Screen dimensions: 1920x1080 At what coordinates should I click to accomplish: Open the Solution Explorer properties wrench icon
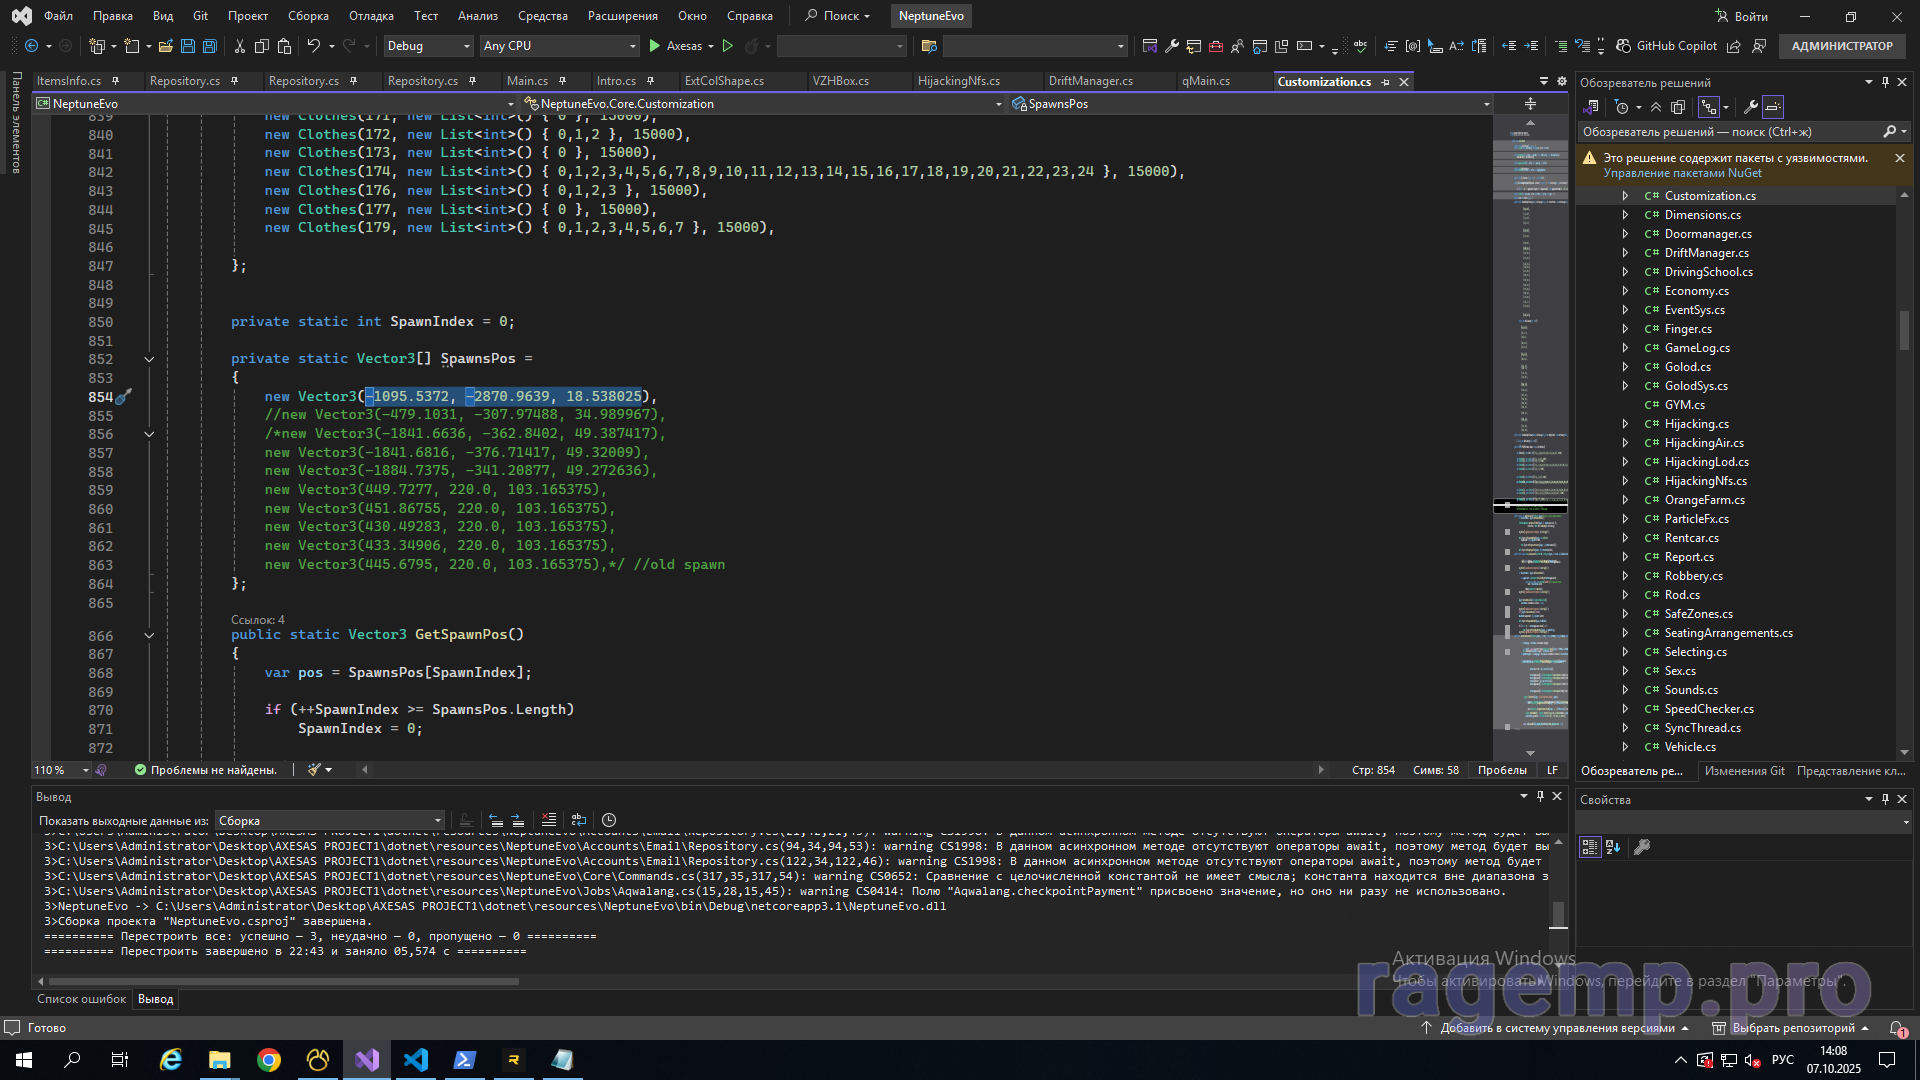(x=1750, y=107)
